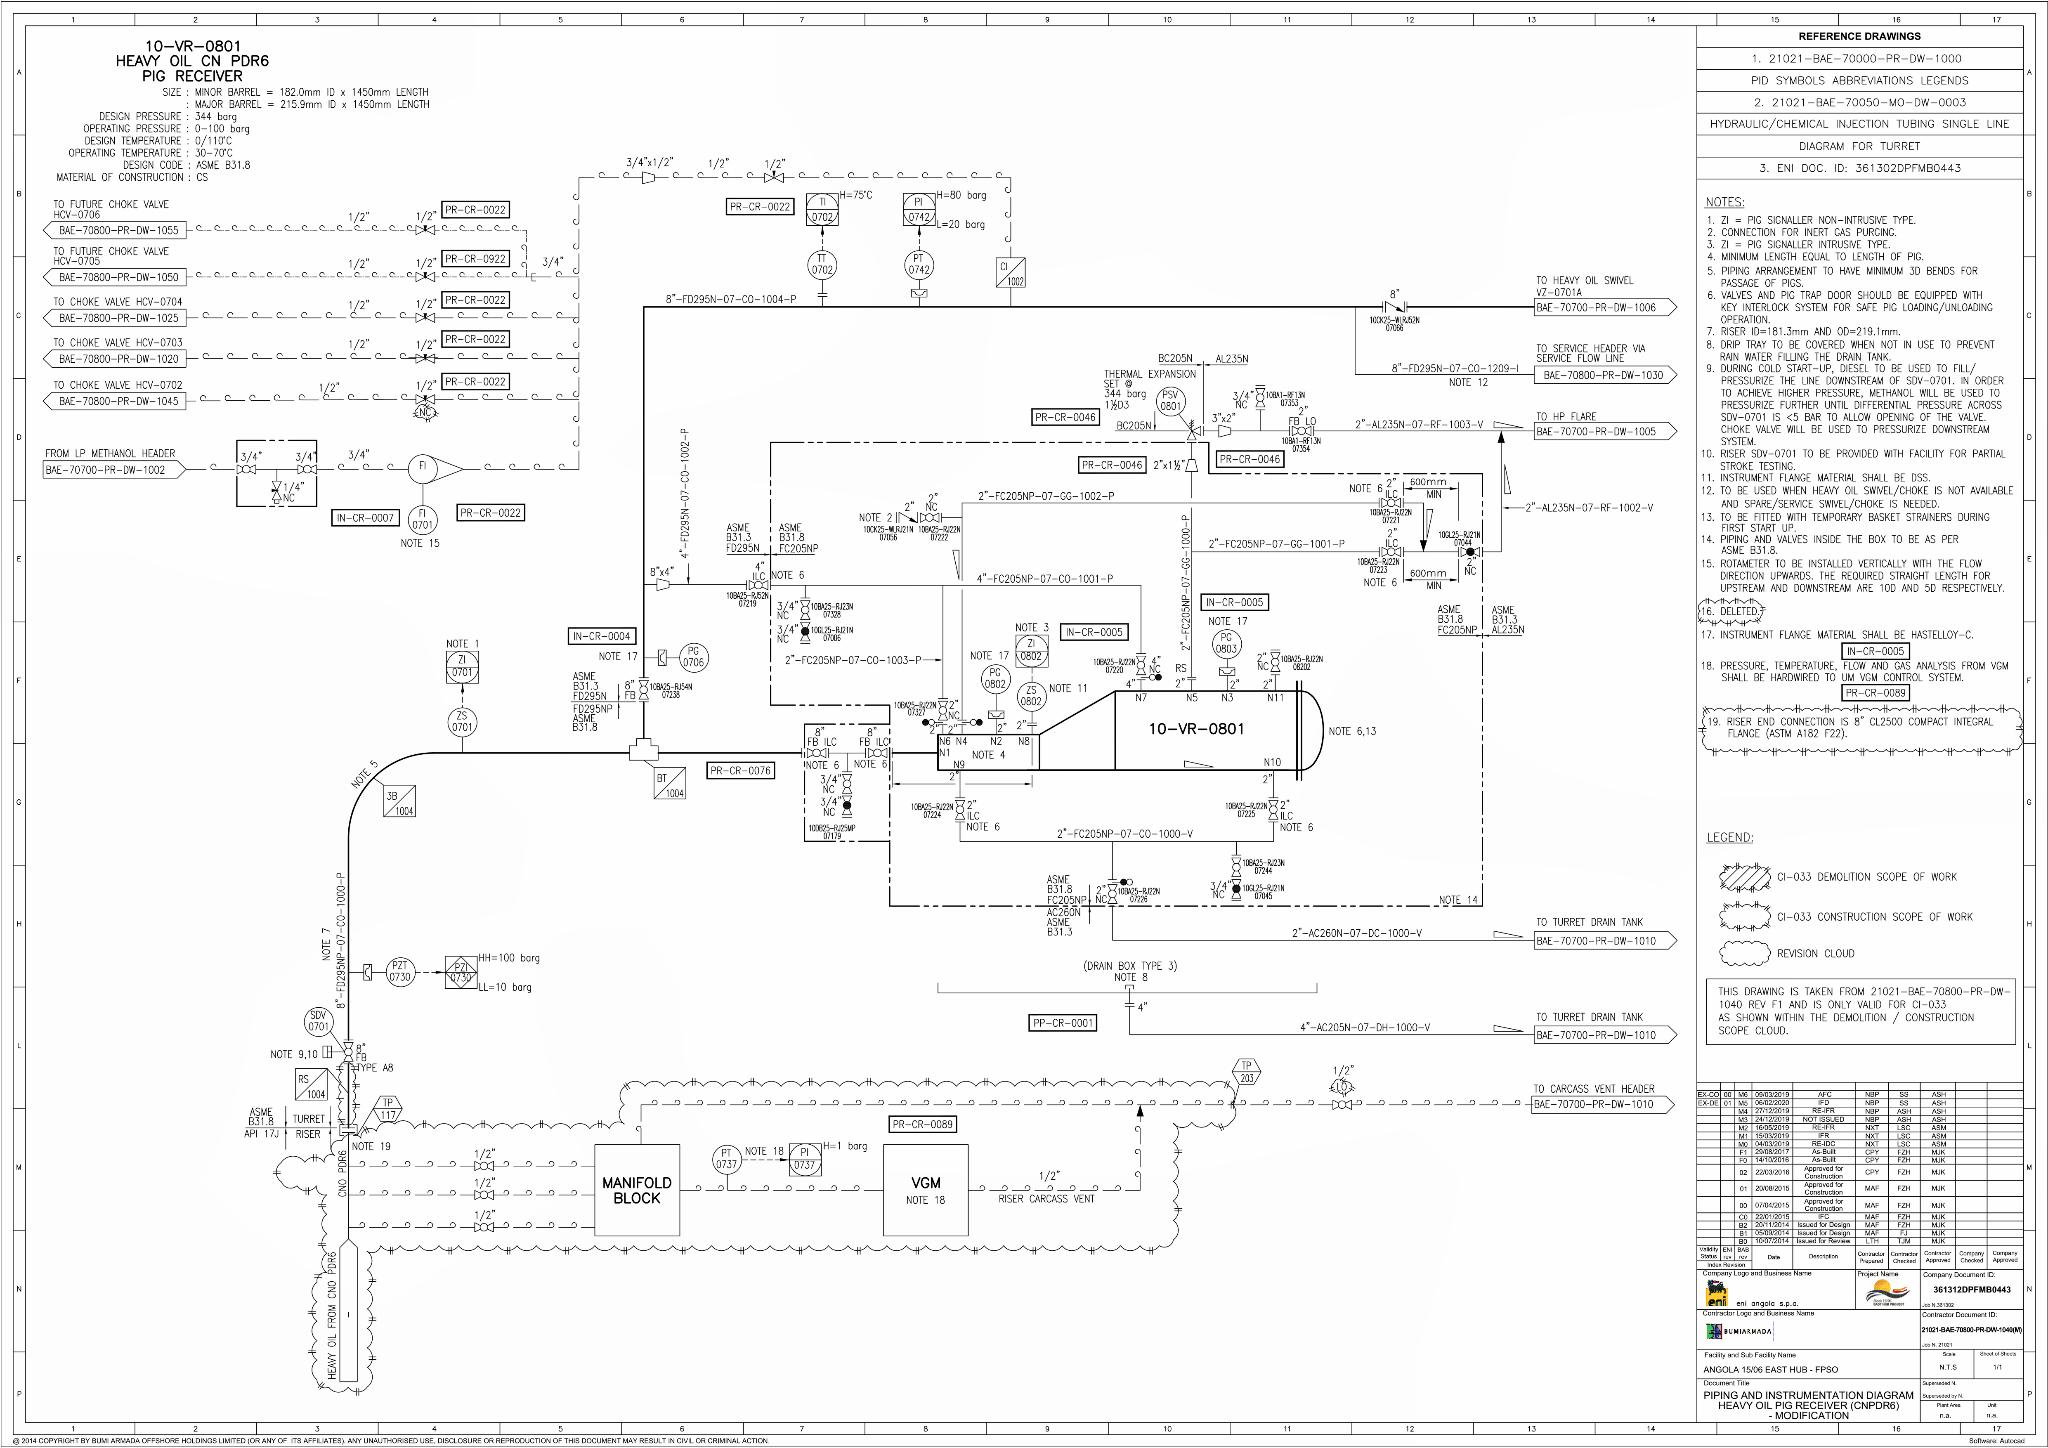Click the PP-CR-0001 reference tag
Image resolution: width=2048 pixels, height=1448 pixels.
[x=1063, y=1023]
